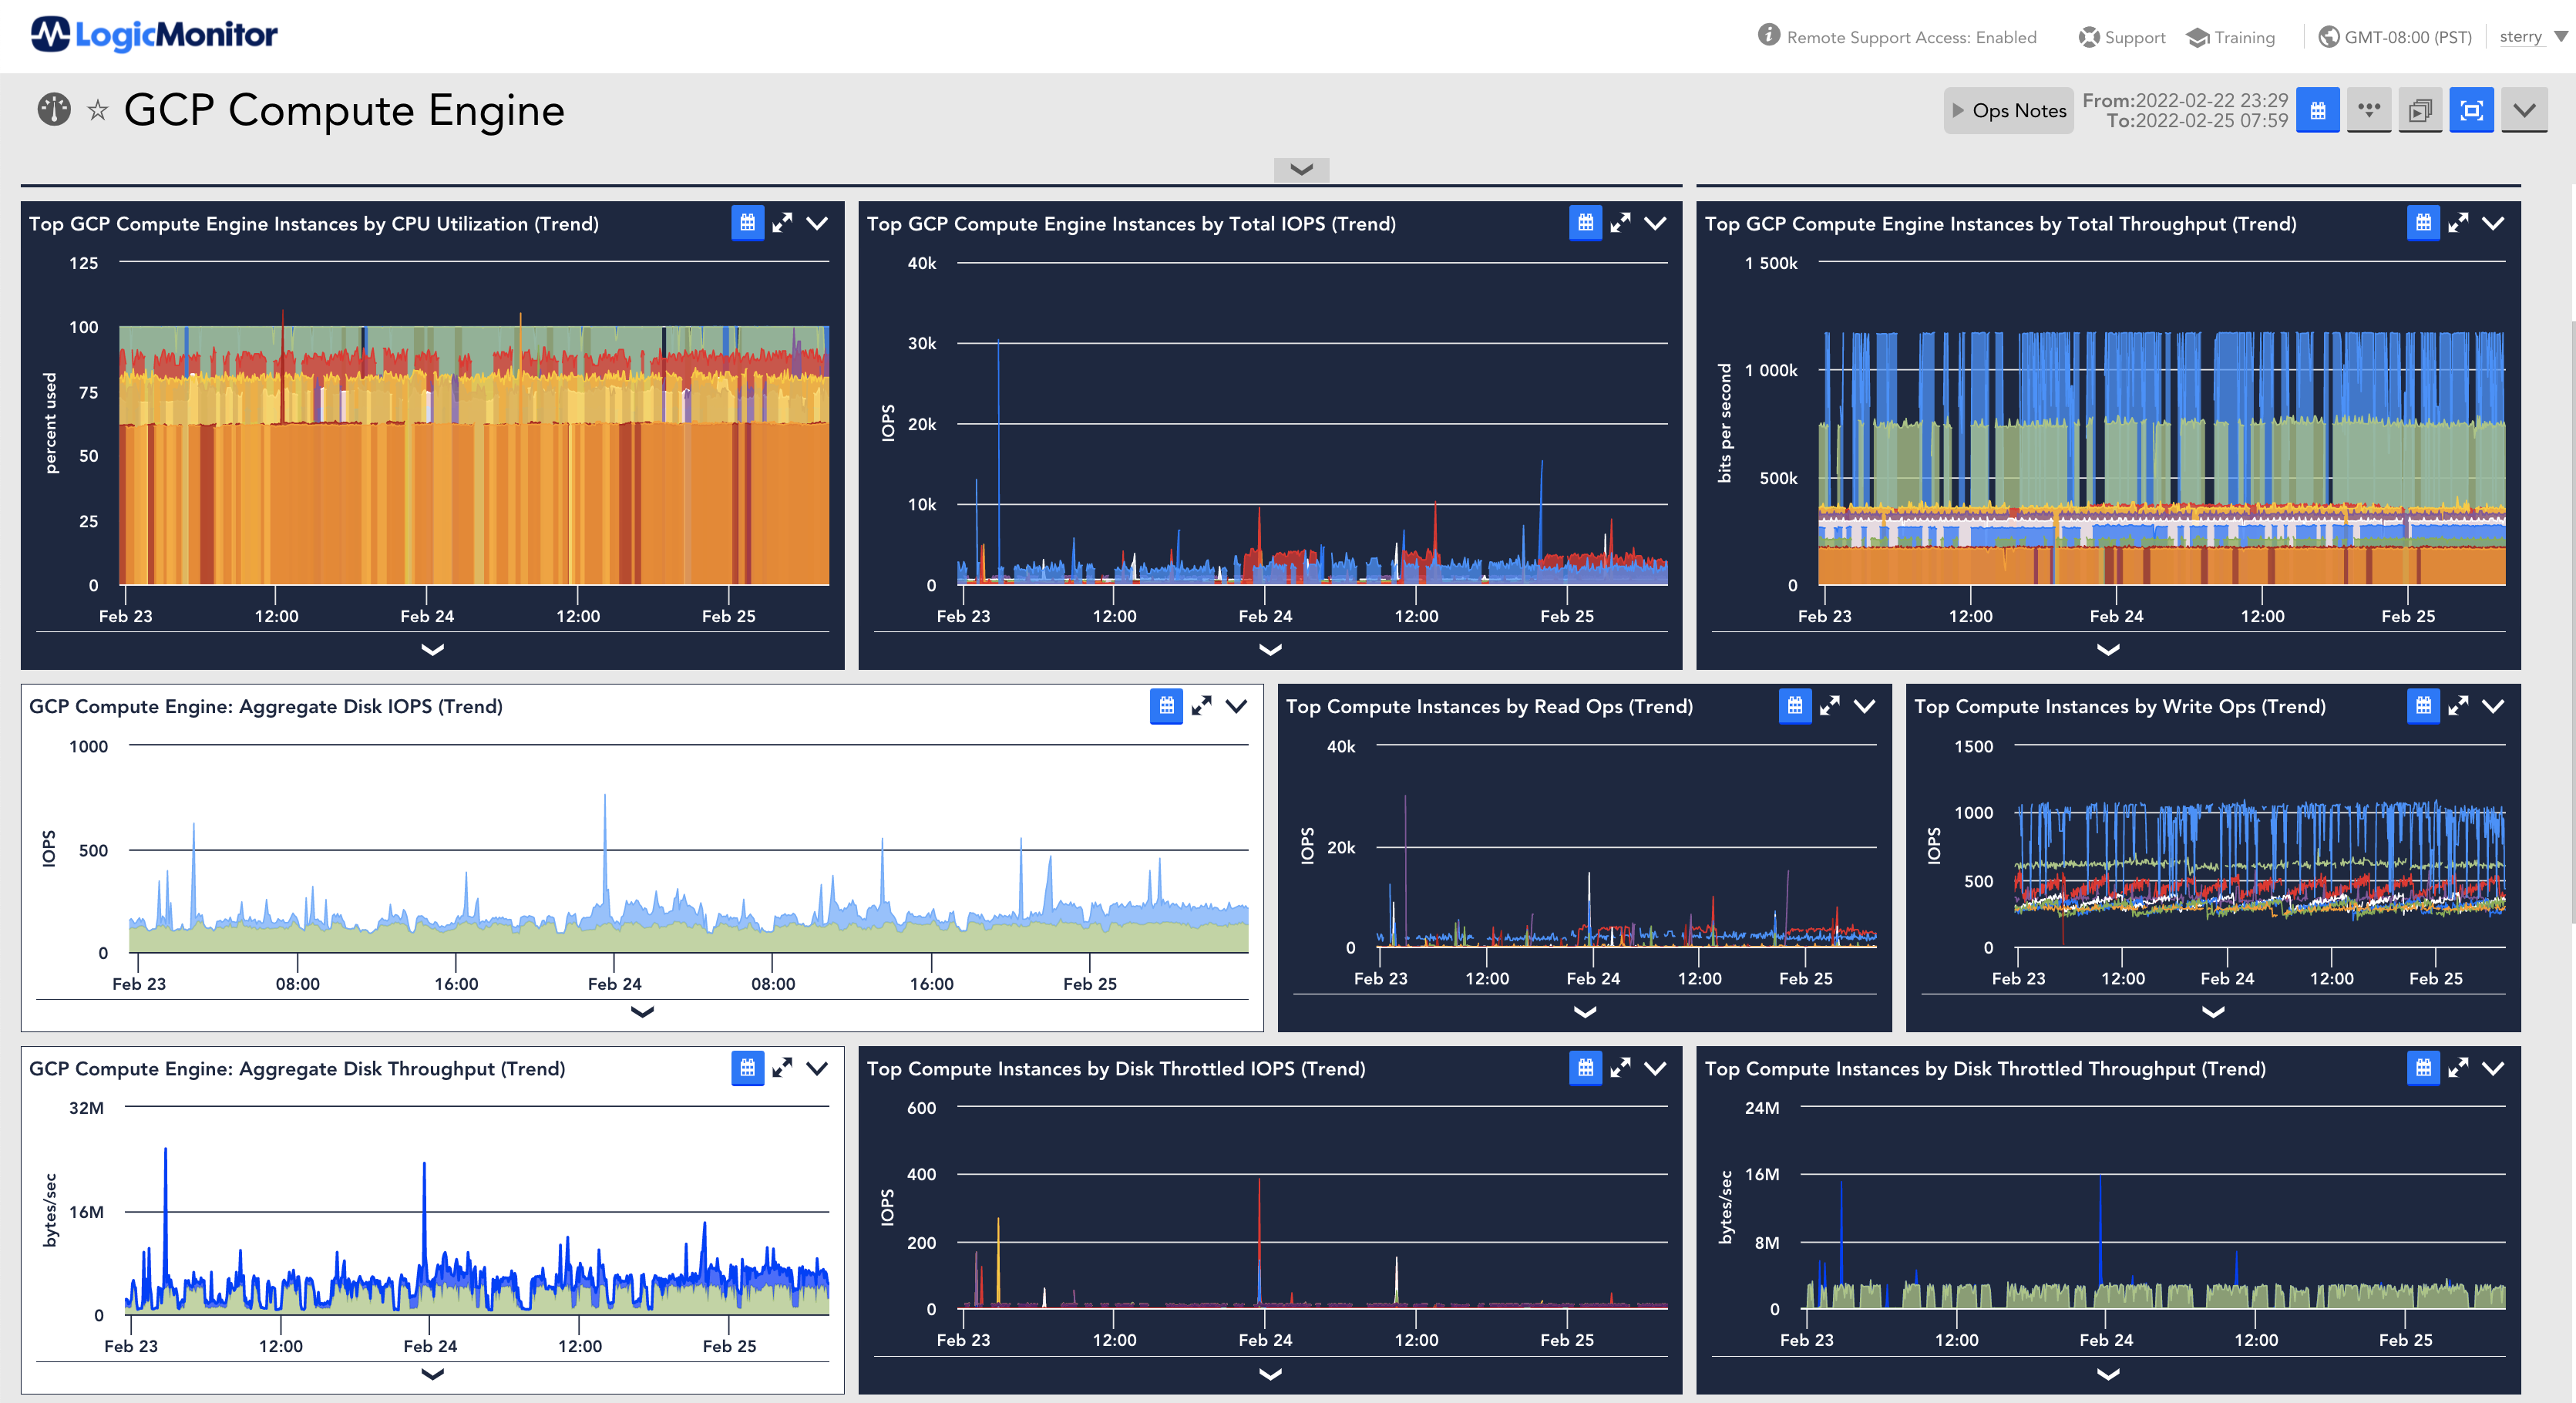Click the LogicMonitor logo
2576x1403 pixels.
tap(154, 35)
